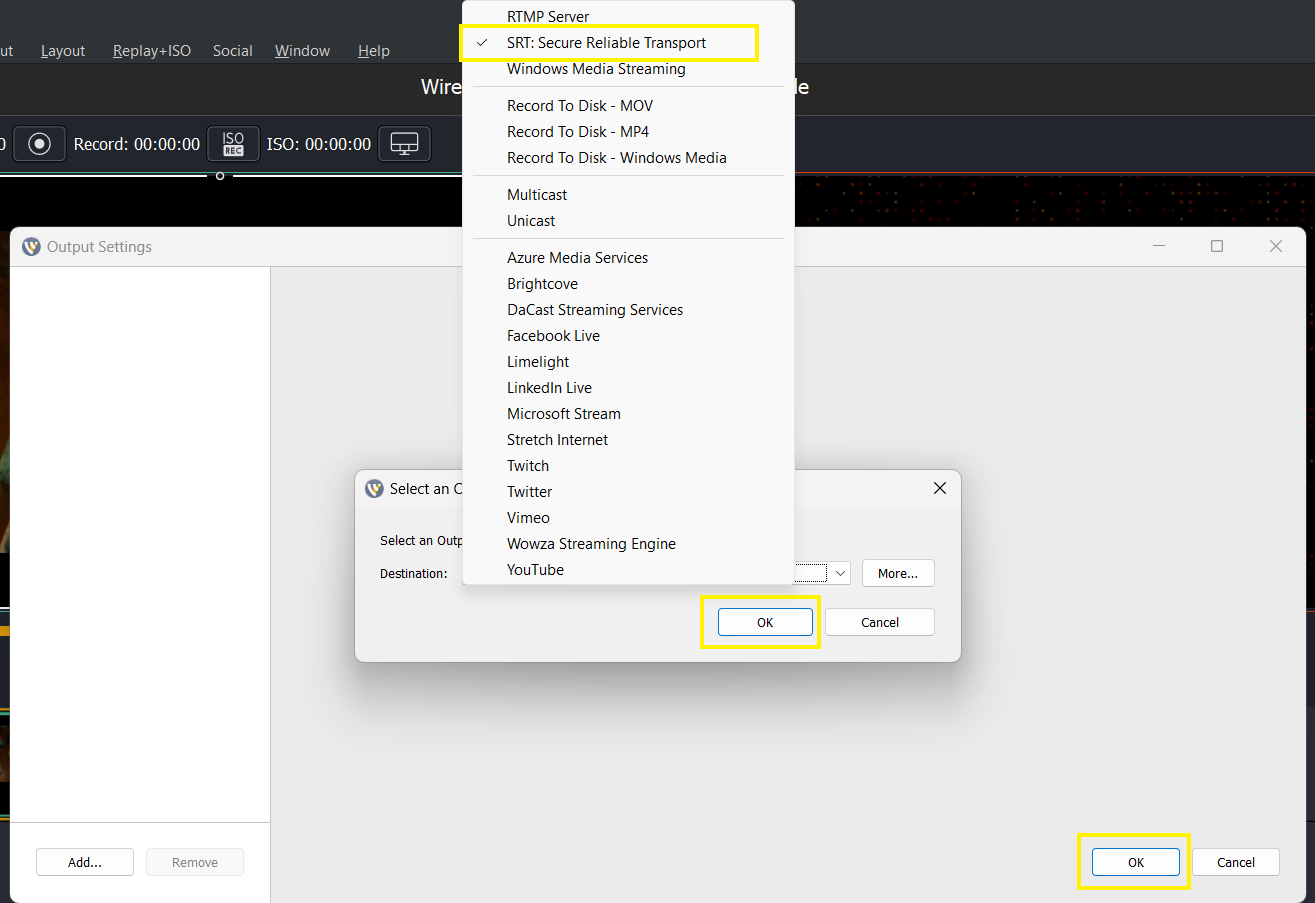The height and width of the screenshot is (903, 1315).
Task: Pick Brightcove from the list
Action: [628, 284]
